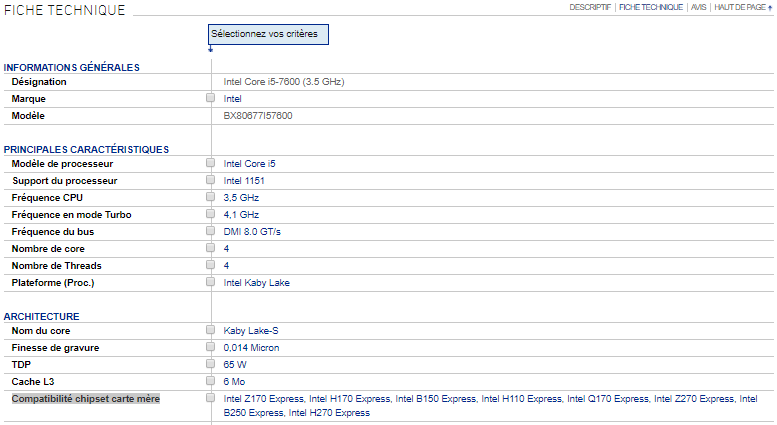Click the Nombre de Threads value 4
777x425 pixels.
pyautogui.click(x=226, y=266)
